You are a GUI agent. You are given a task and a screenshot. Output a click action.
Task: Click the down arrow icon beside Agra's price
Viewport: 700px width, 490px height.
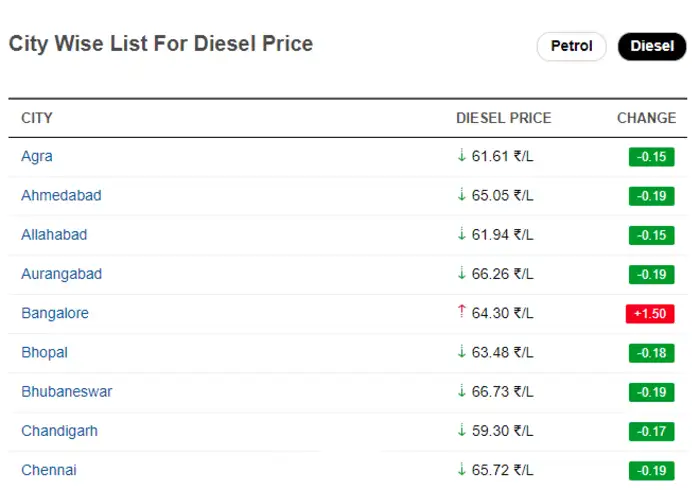point(461,156)
